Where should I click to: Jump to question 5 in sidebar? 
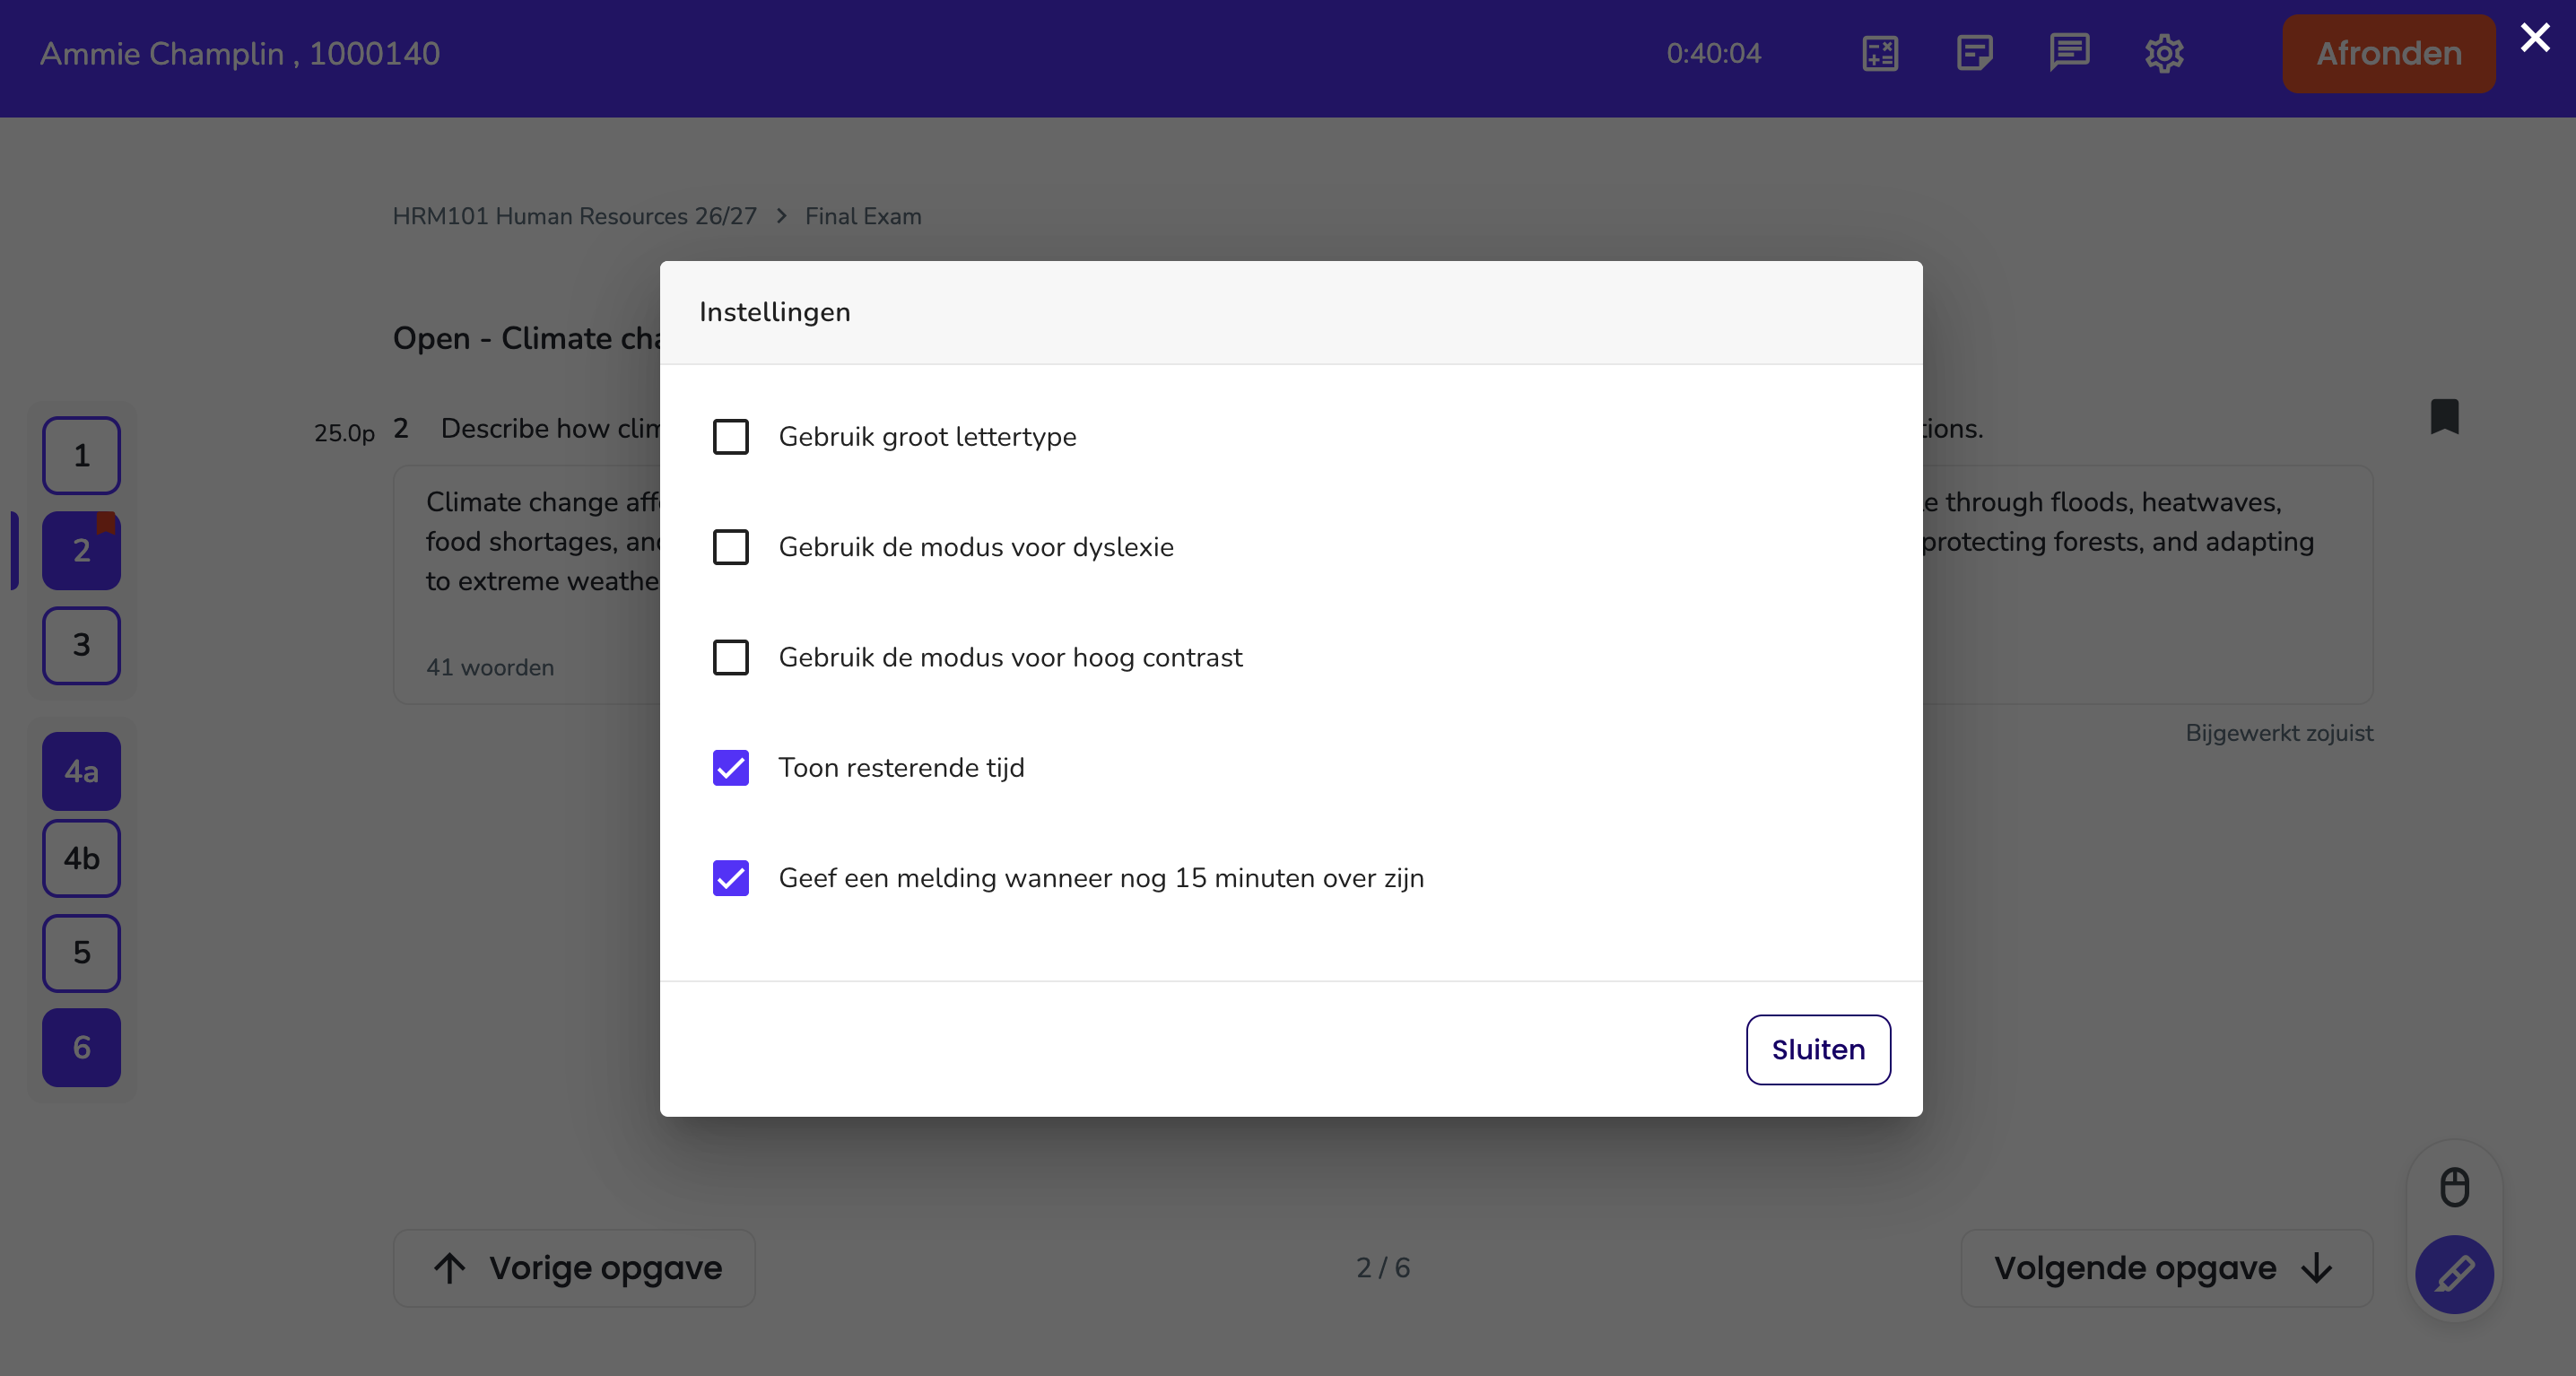click(x=81, y=953)
